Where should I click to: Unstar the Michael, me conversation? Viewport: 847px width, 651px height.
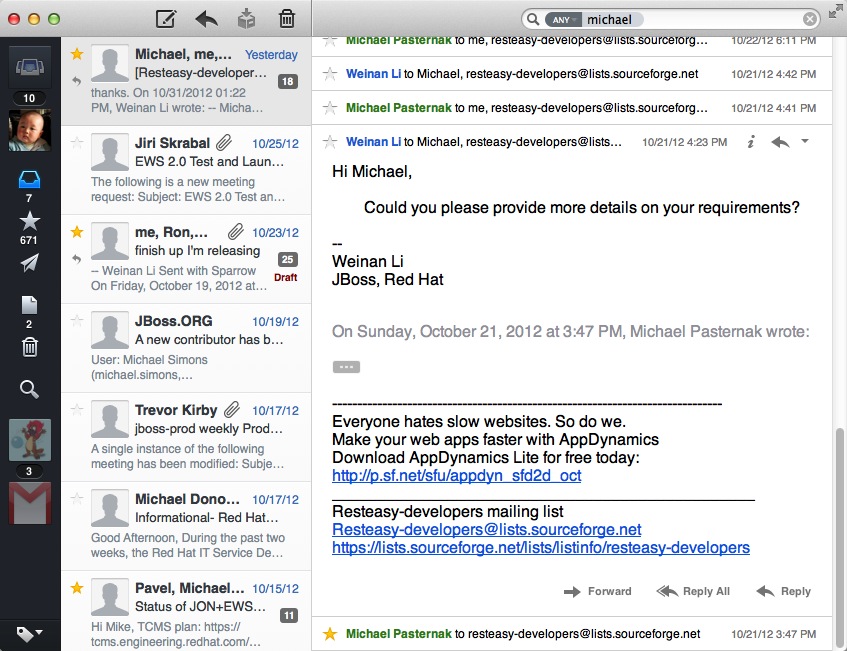click(77, 53)
